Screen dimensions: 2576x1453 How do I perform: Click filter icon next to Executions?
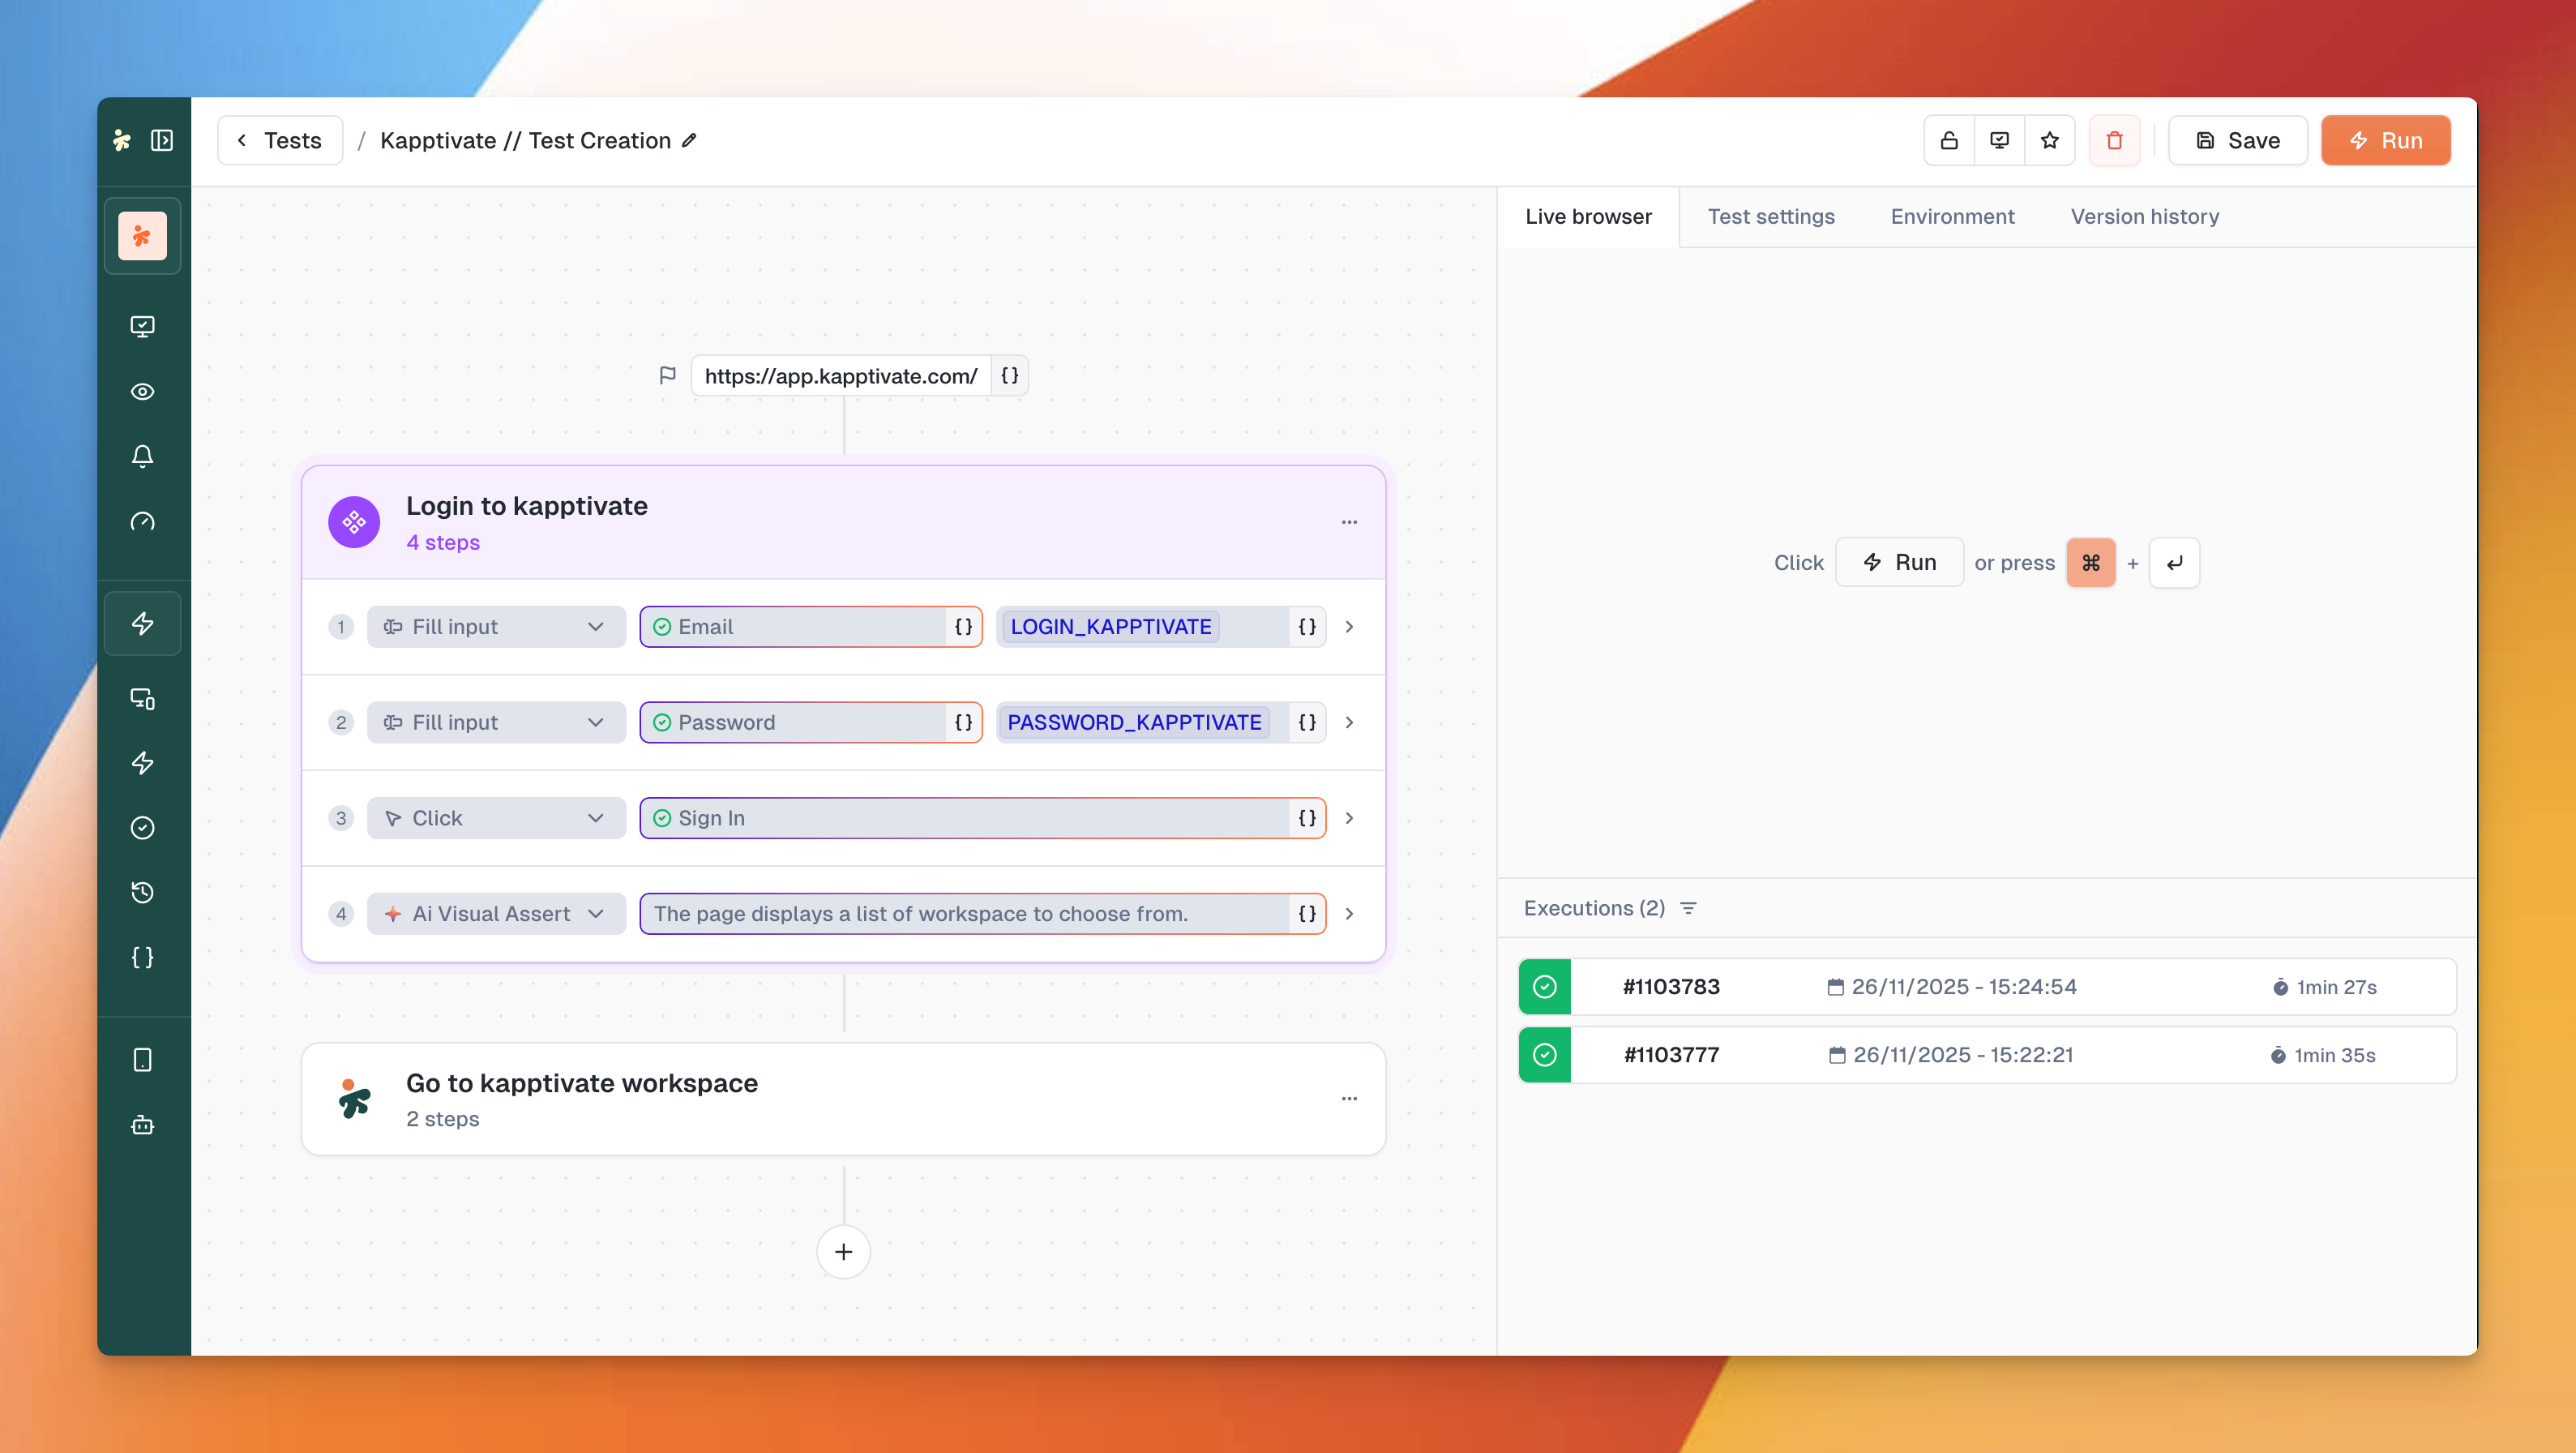[x=1688, y=908]
